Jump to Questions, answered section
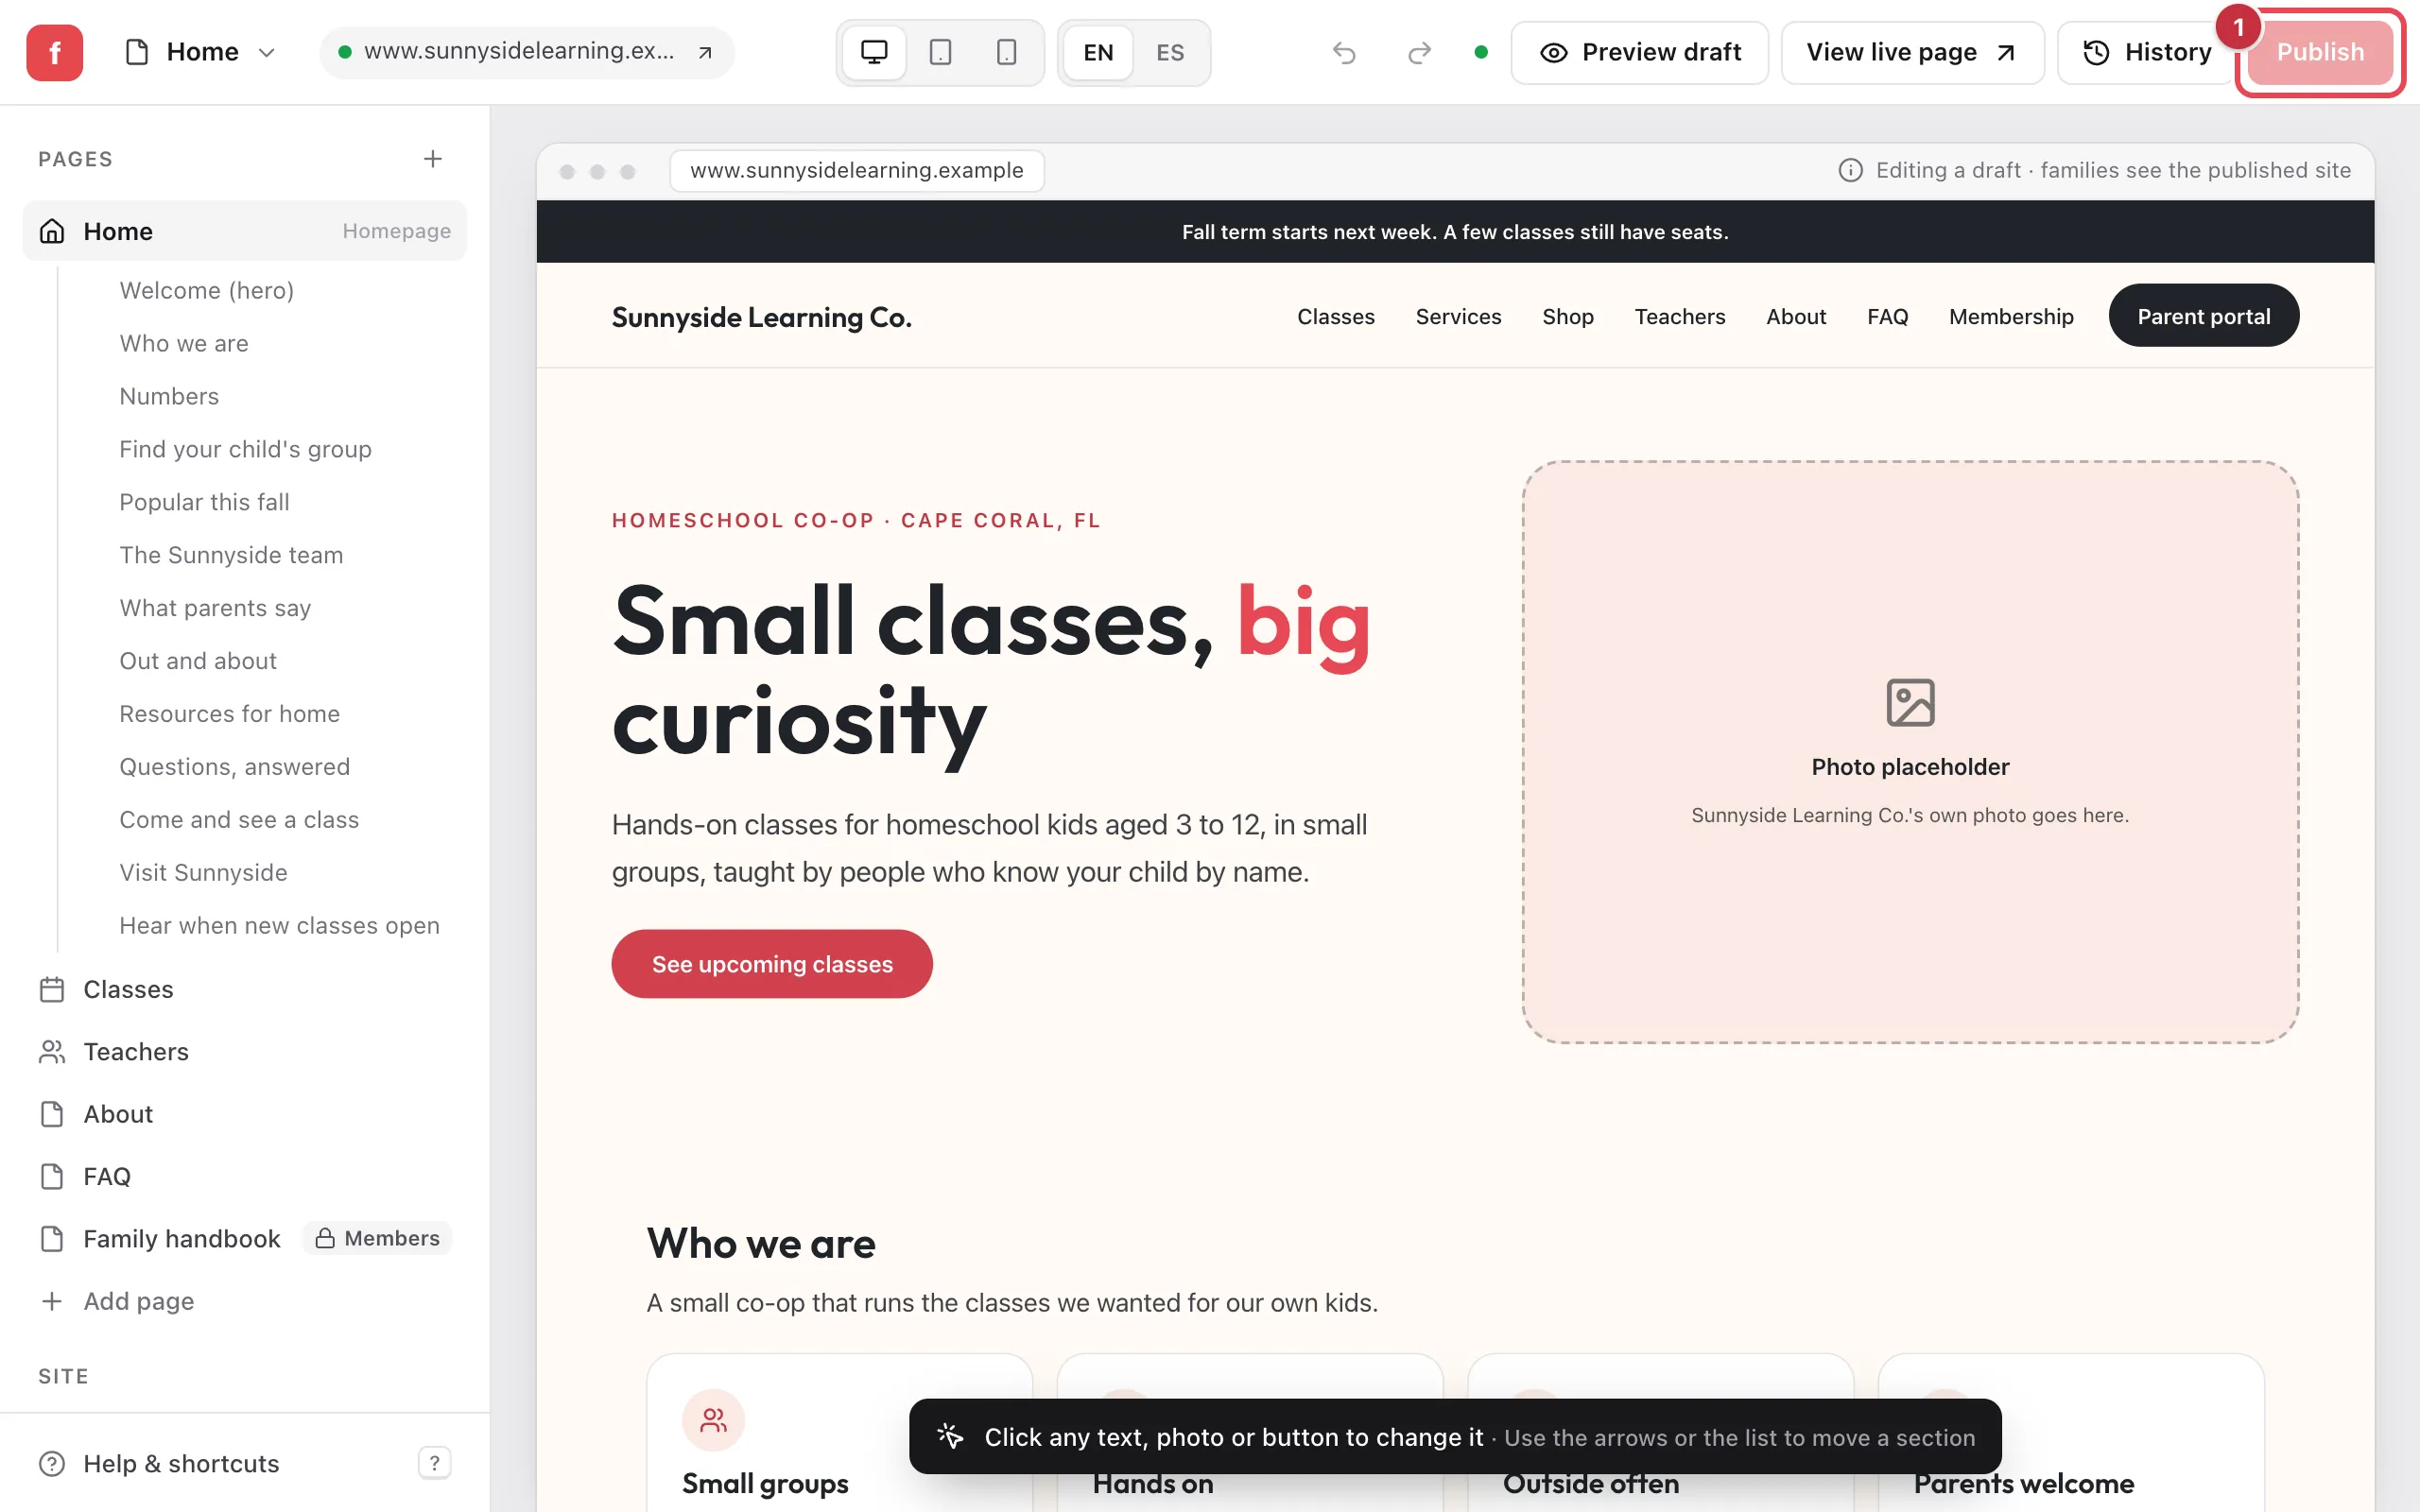This screenshot has height=1512, width=2420. (235, 767)
